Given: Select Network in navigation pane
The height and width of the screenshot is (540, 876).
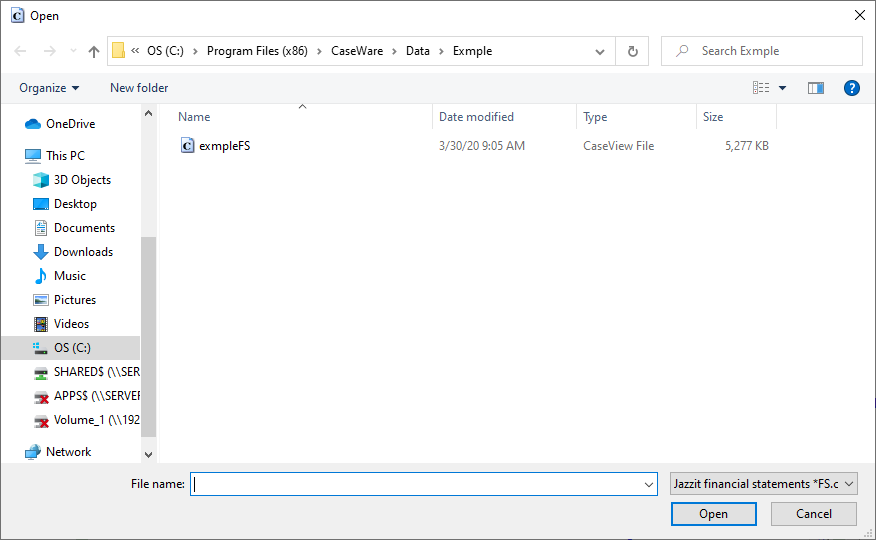Looking at the screenshot, I should pyautogui.click(x=68, y=452).
